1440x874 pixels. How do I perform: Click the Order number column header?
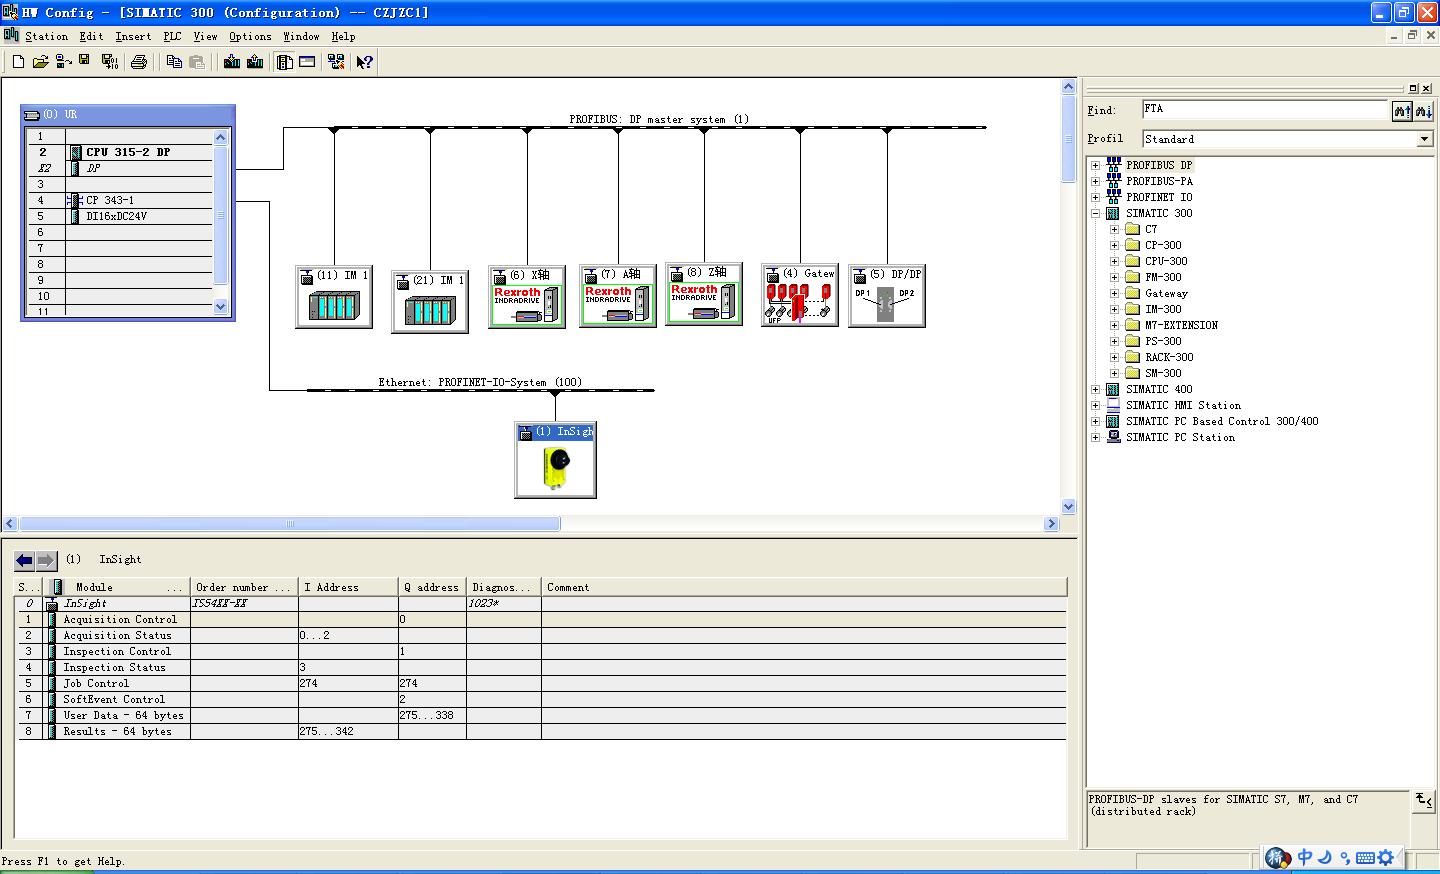tap(244, 587)
